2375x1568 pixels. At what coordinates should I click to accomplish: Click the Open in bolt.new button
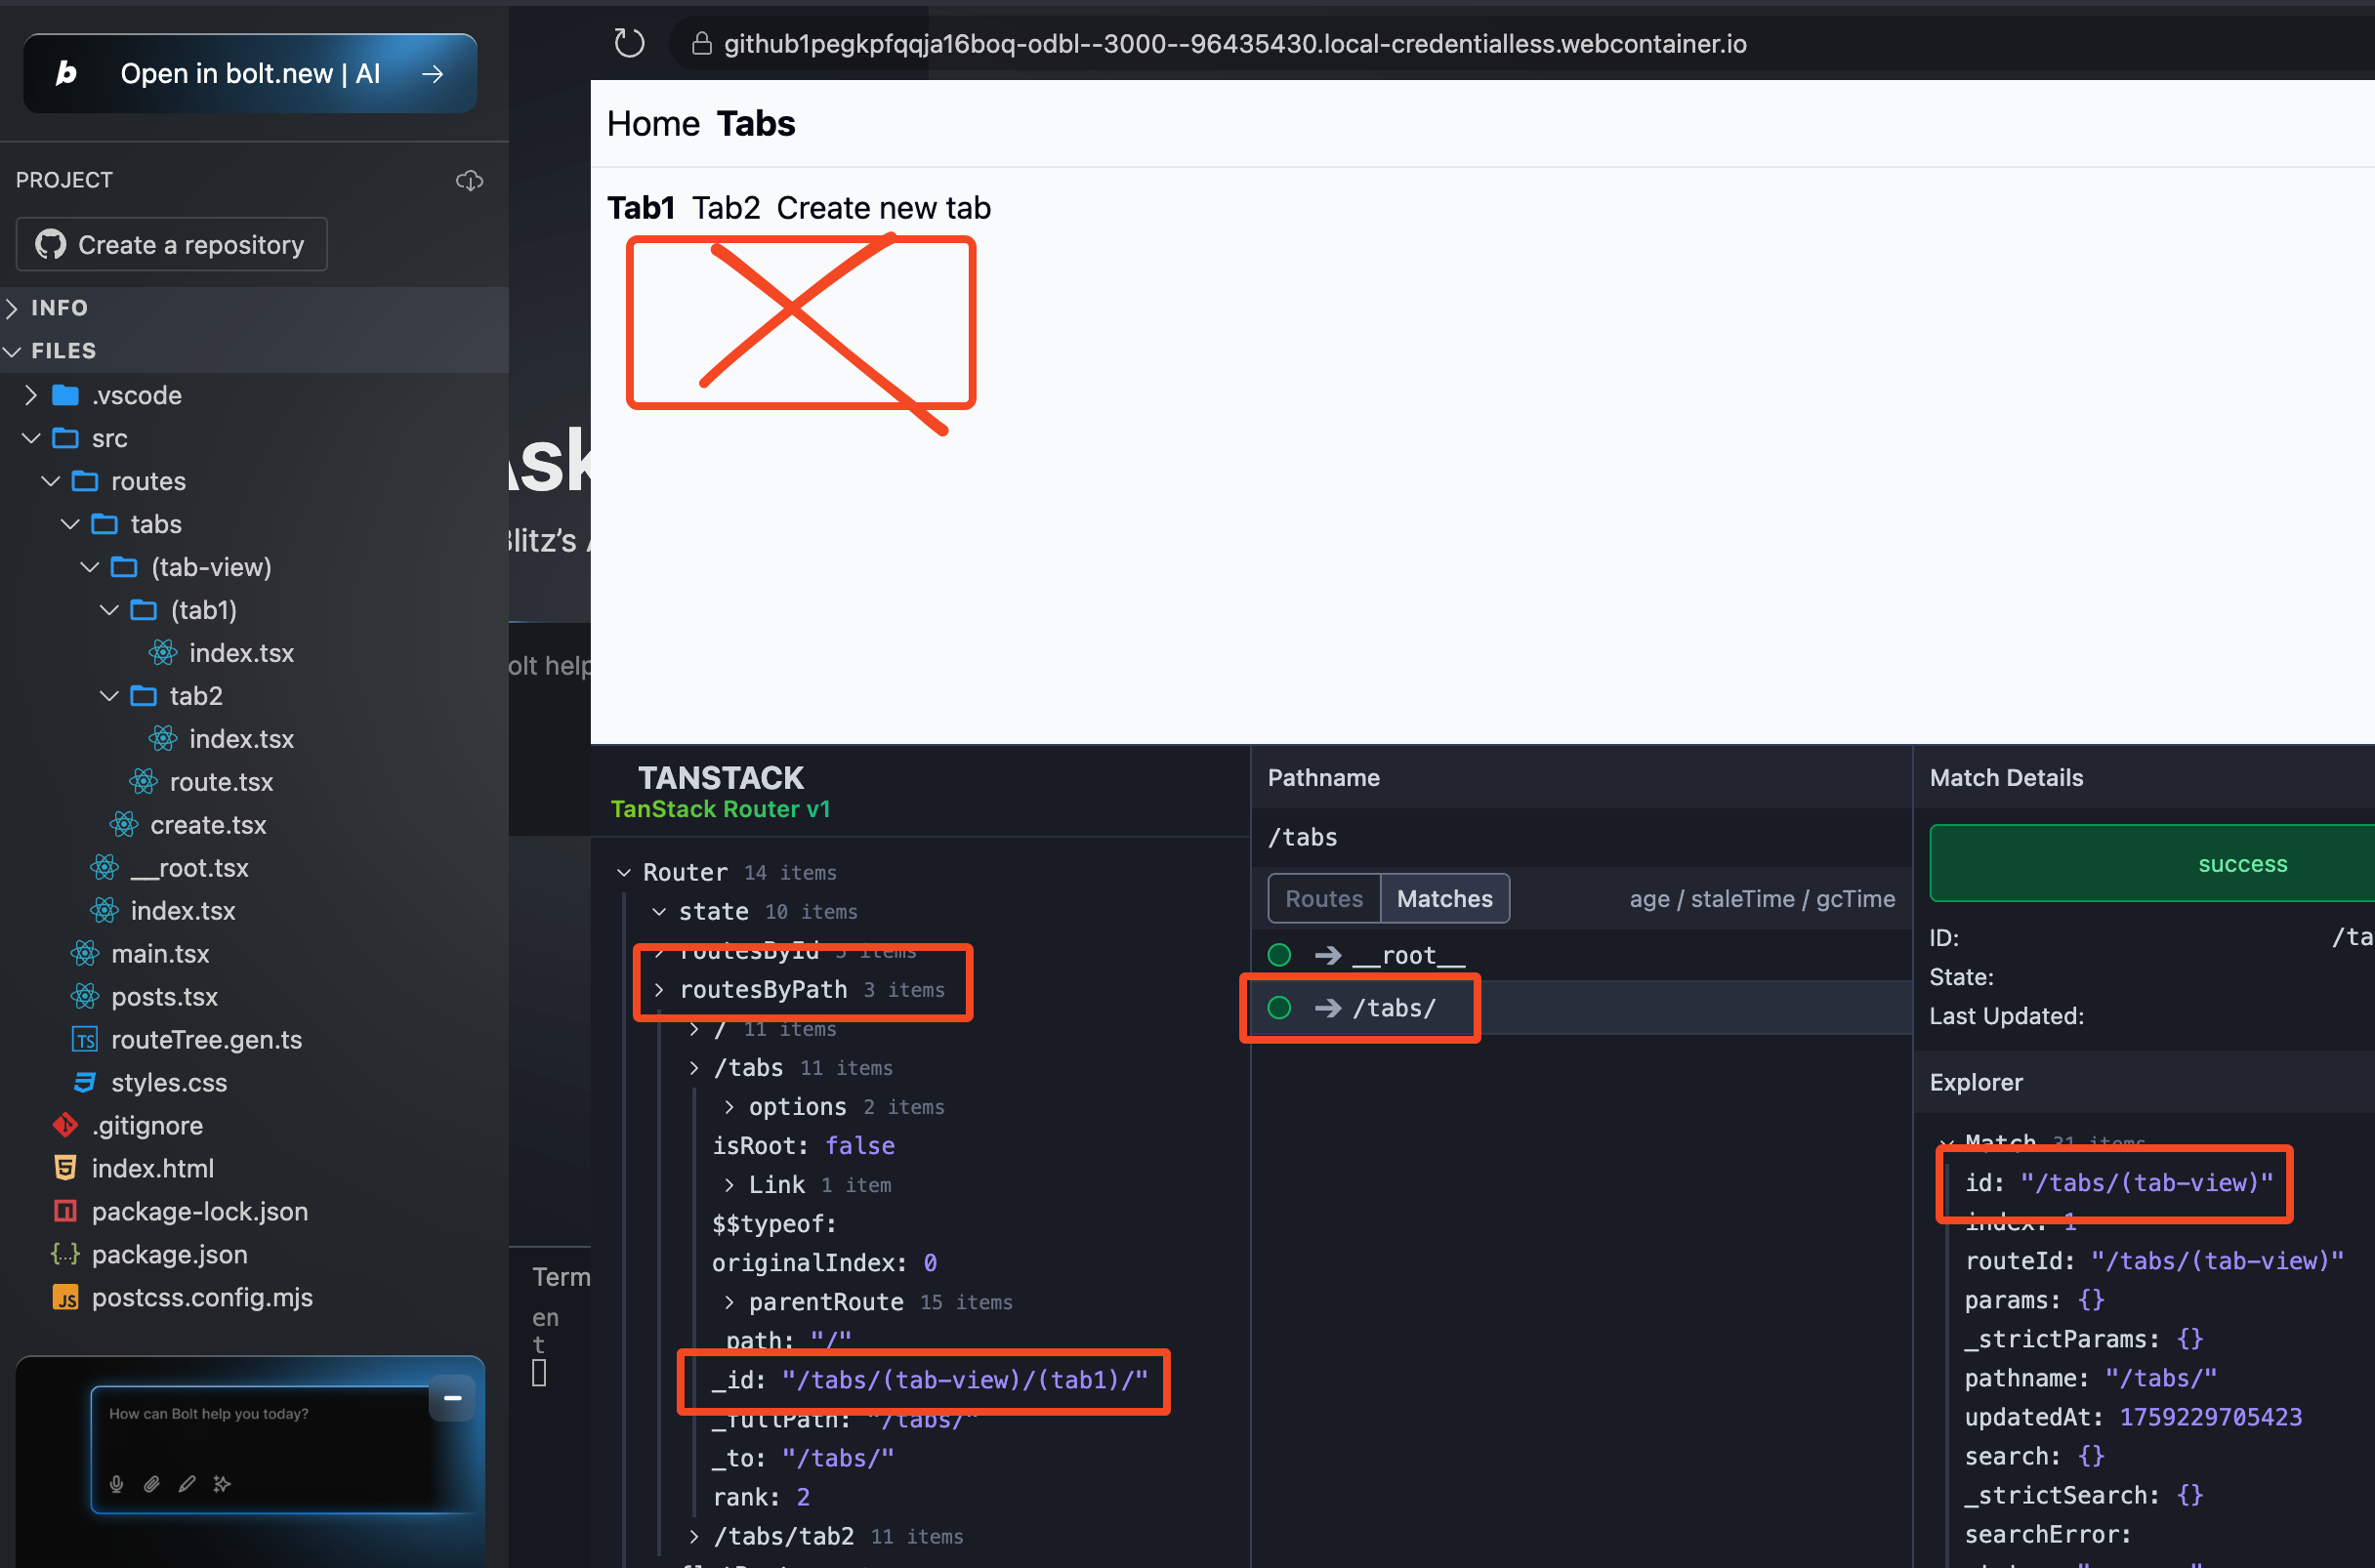250,73
